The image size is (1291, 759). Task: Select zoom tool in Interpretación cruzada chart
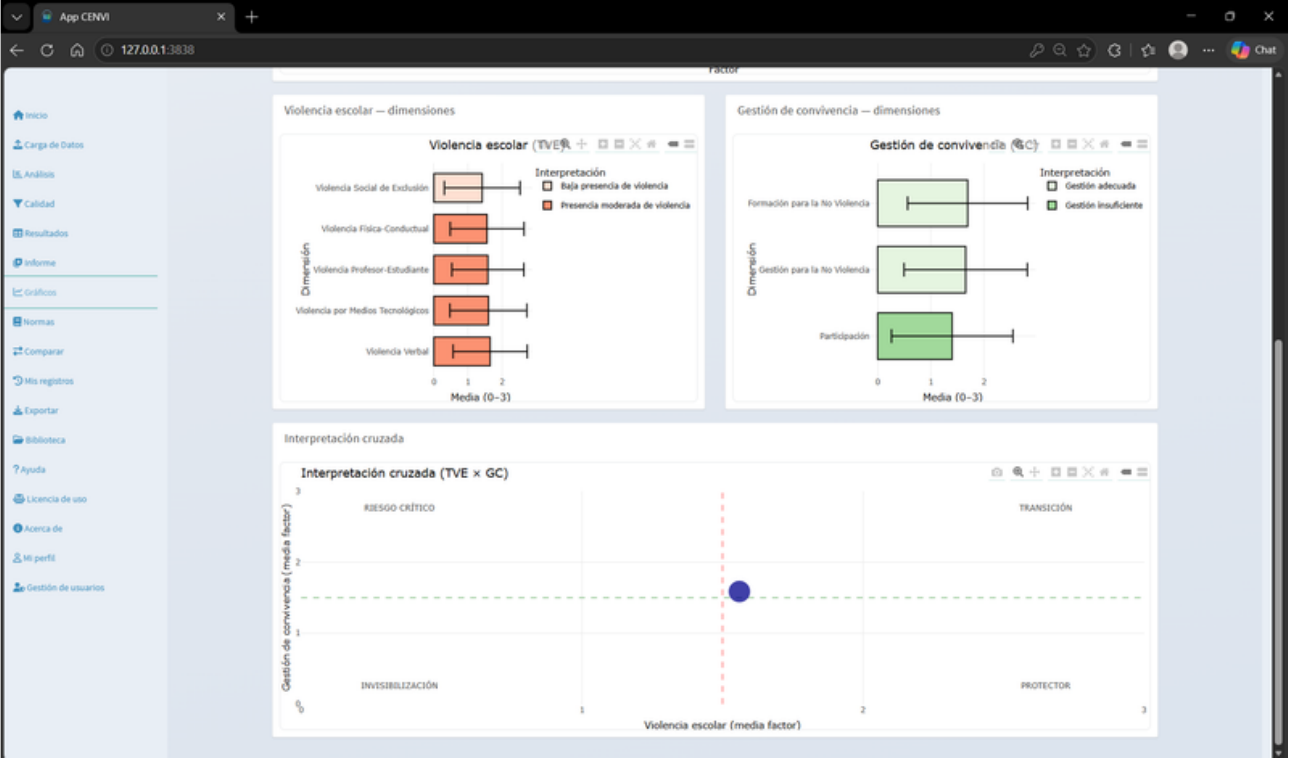[1018, 472]
